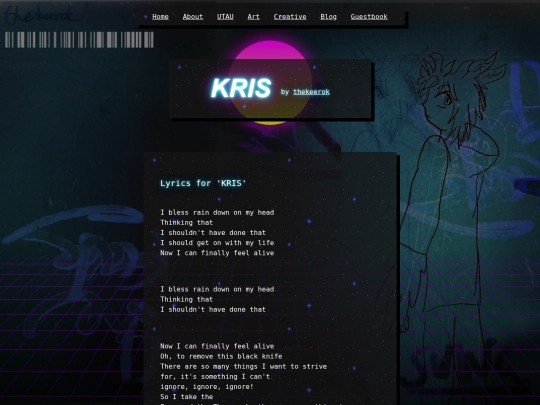Screen dimensions: 540x405
Task: Click the line "I should get on with my life"
Action: pyautogui.click(x=217, y=243)
